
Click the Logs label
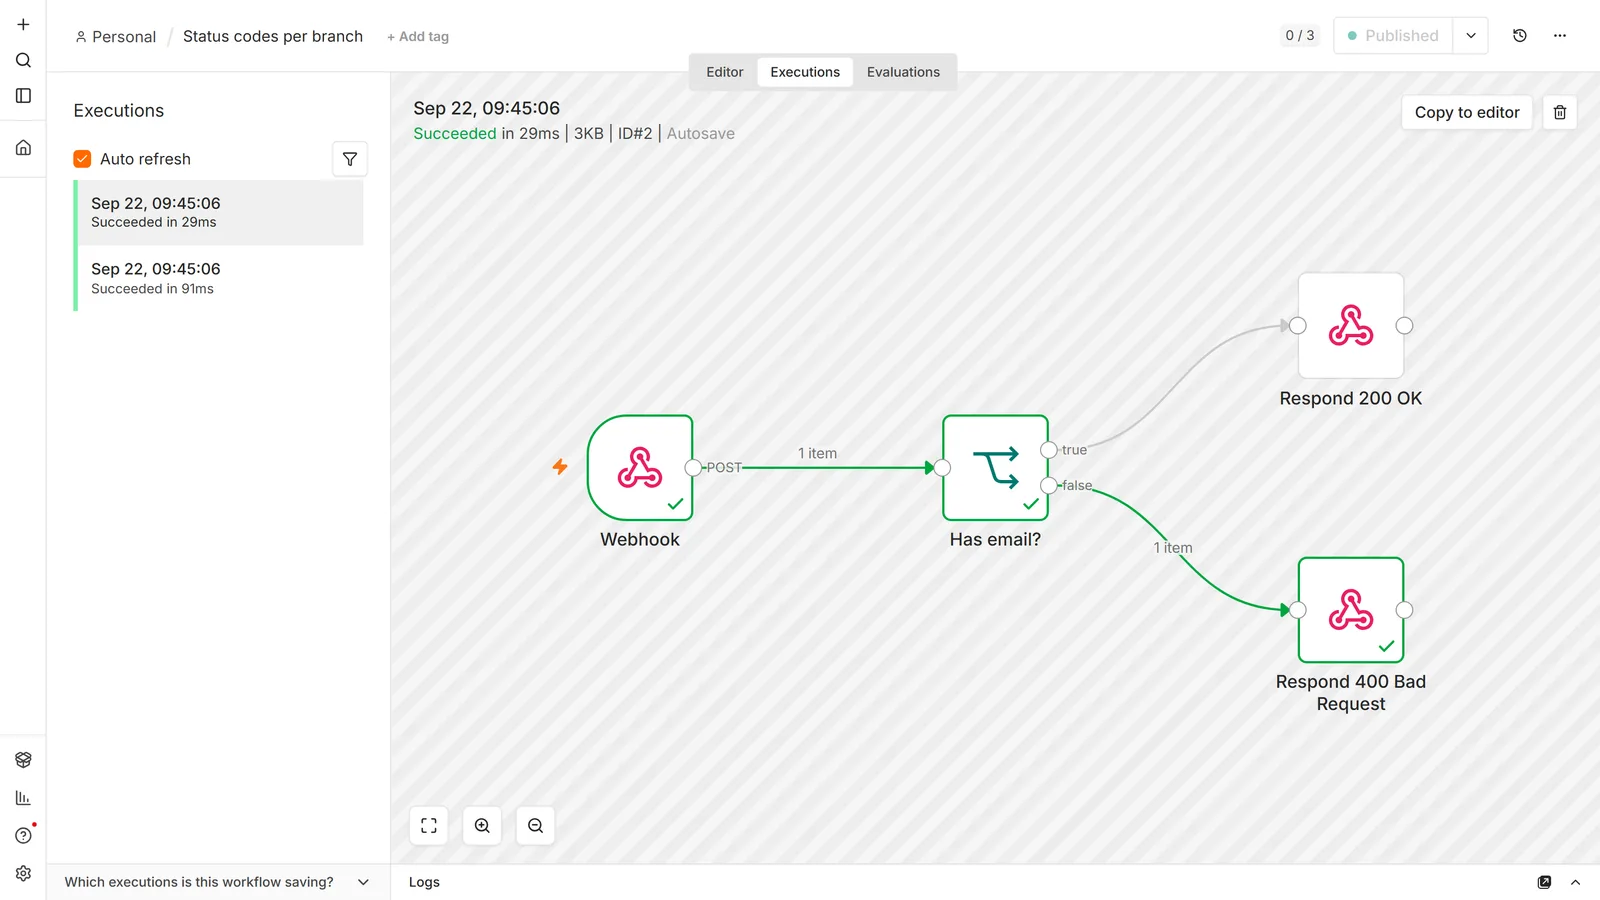pyautogui.click(x=424, y=882)
